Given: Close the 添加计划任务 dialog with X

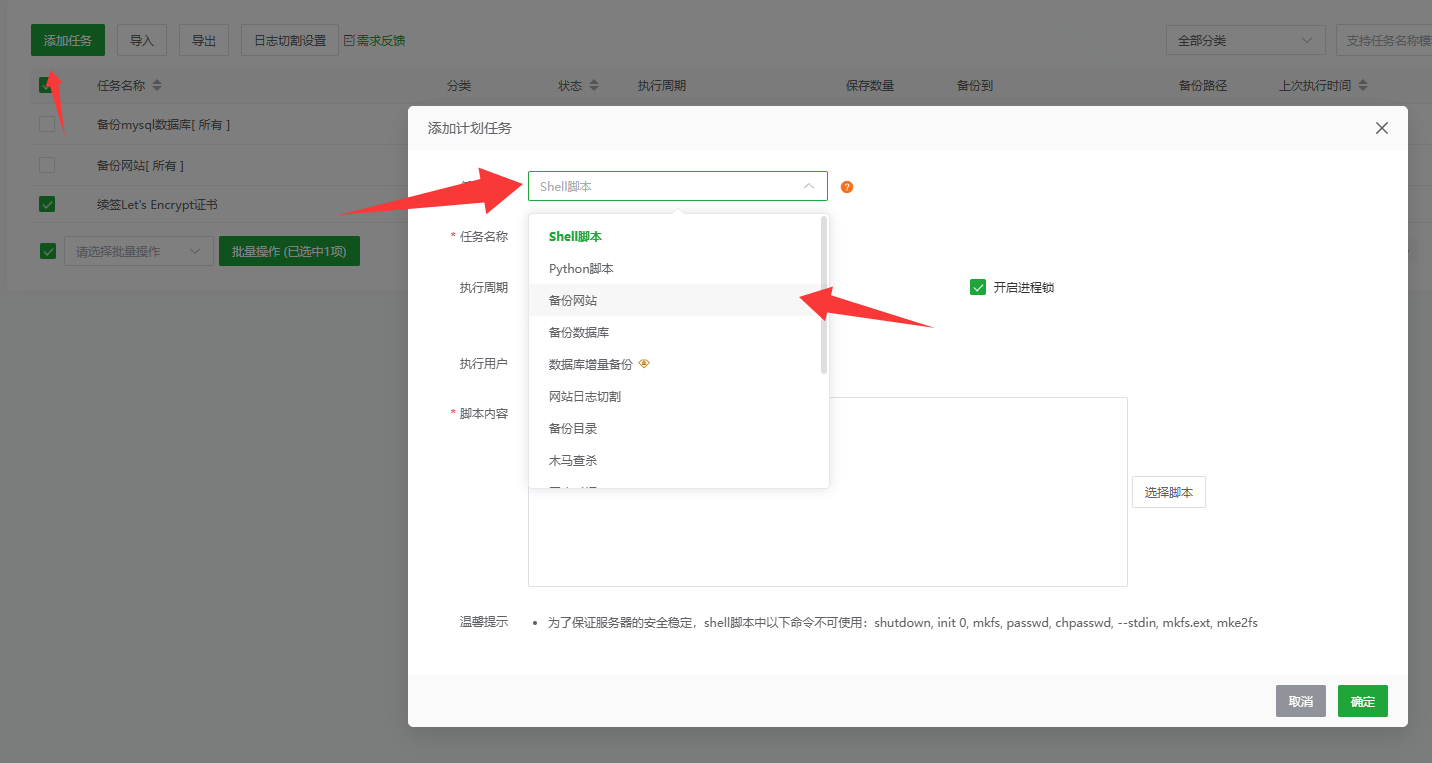Looking at the screenshot, I should click(1381, 128).
